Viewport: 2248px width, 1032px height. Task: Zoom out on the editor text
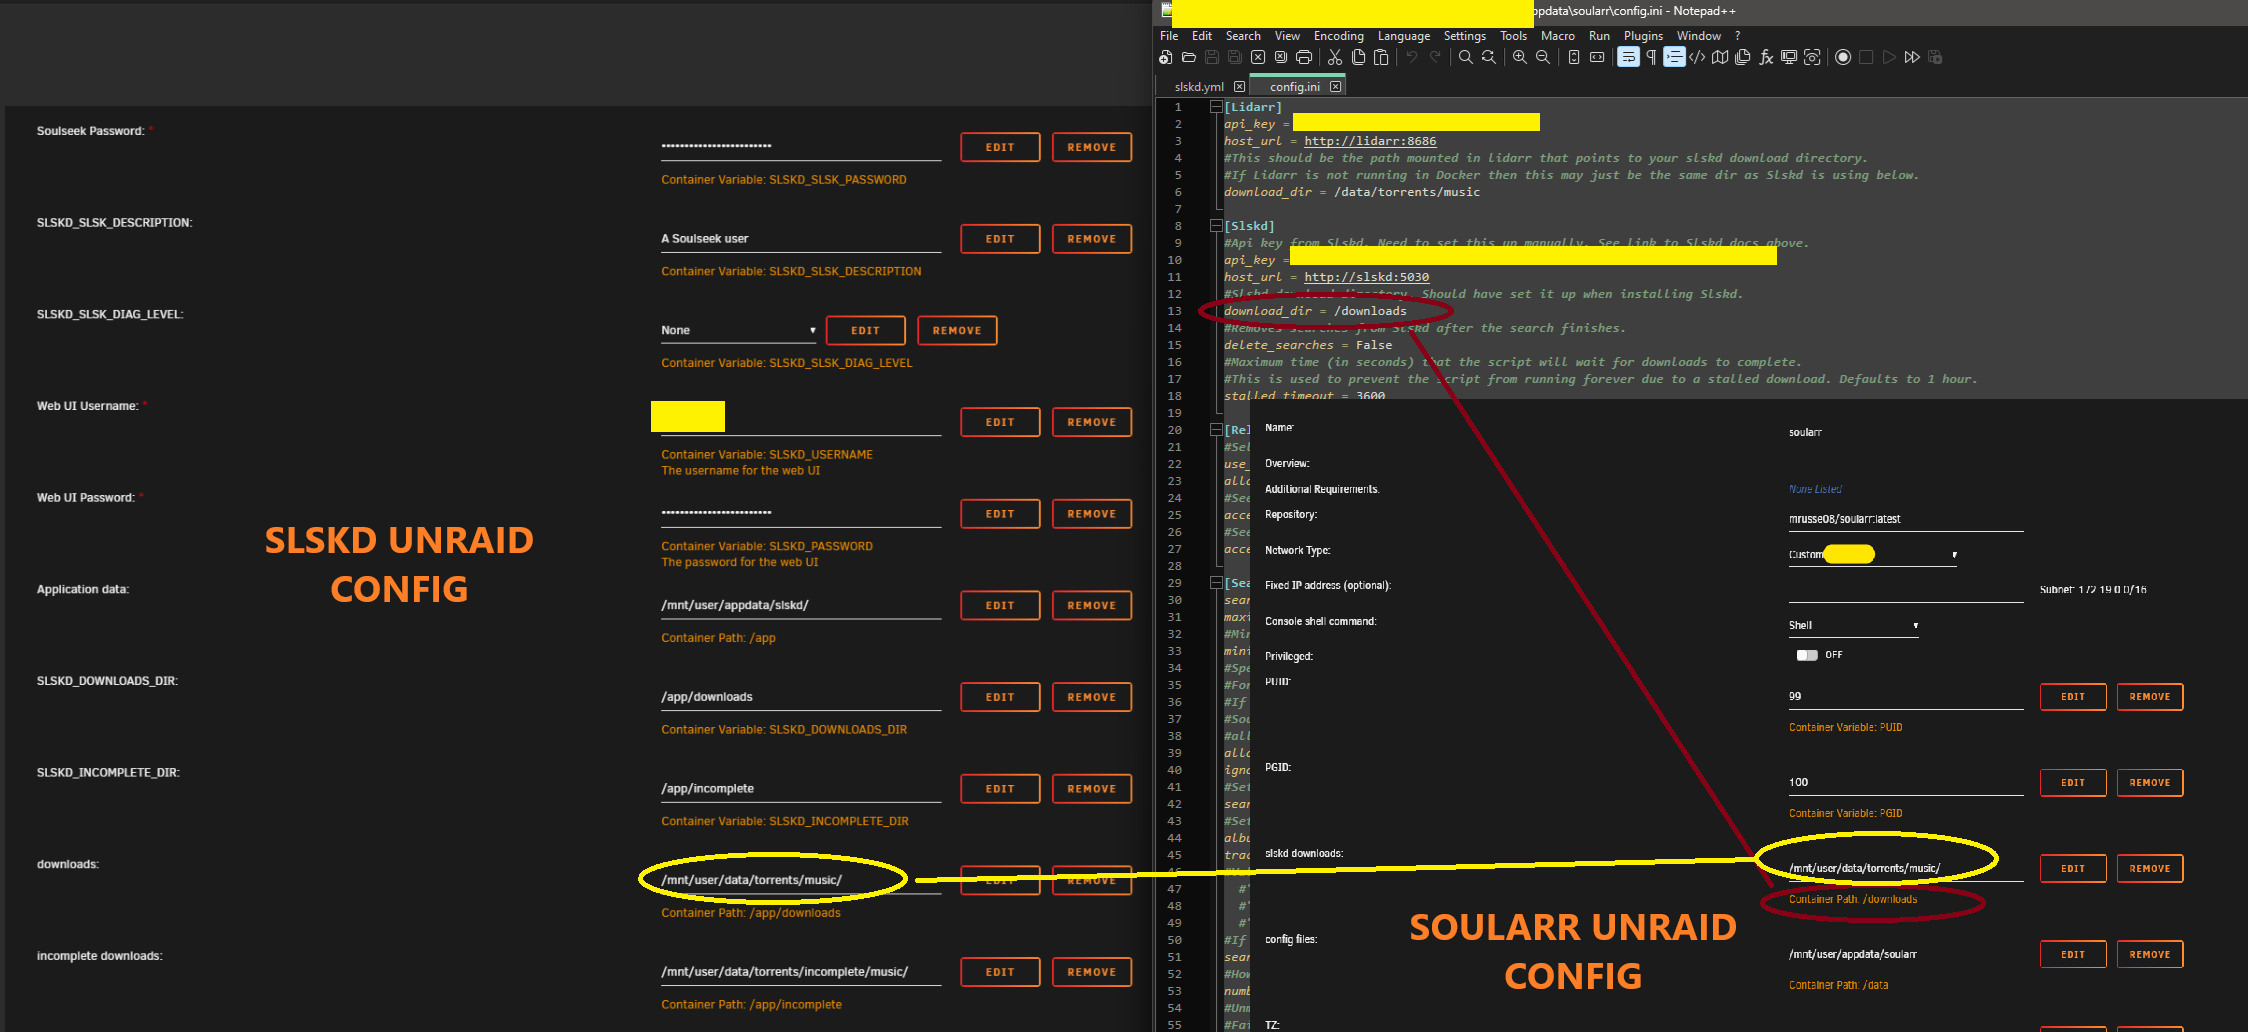(x=1543, y=57)
